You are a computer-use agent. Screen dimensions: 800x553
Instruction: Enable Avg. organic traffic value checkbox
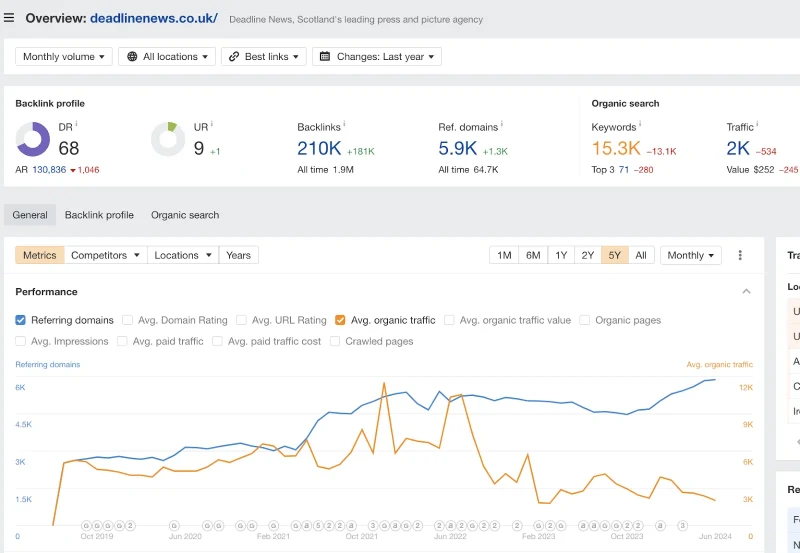point(449,320)
